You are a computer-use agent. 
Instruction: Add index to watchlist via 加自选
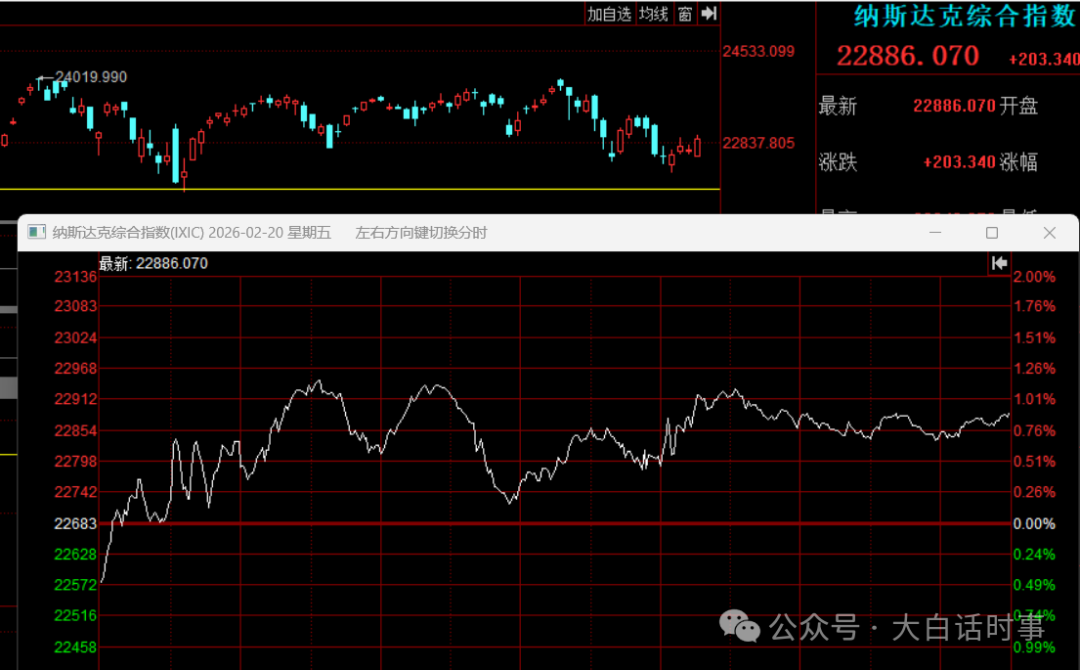[x=609, y=14]
